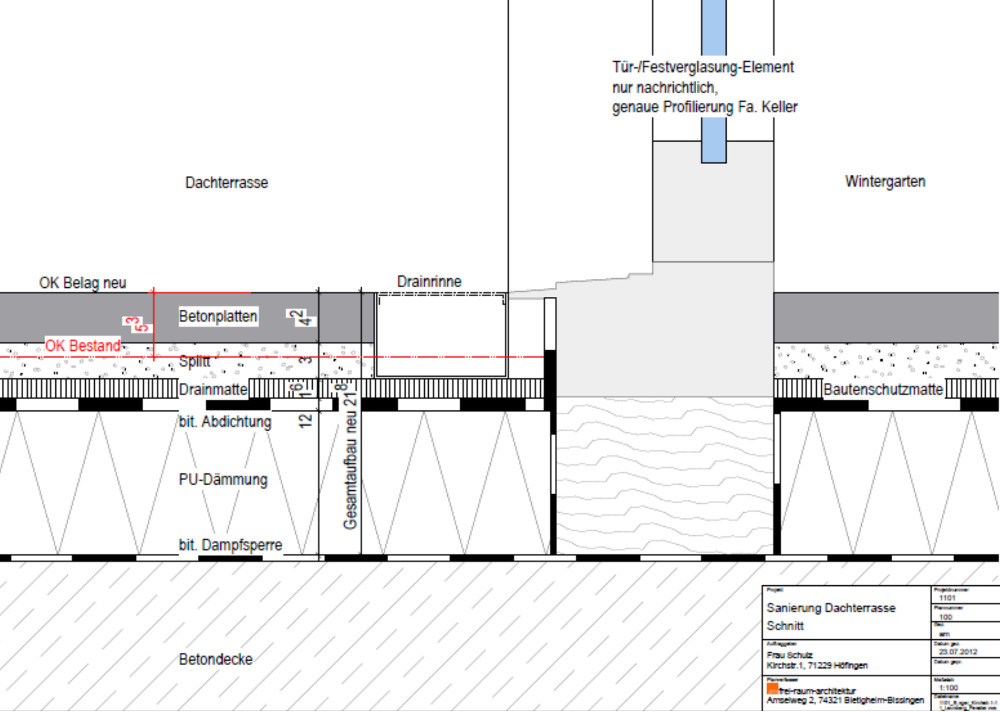Select the 'Drainrinne' label
1000x712 pixels.
coord(429,282)
